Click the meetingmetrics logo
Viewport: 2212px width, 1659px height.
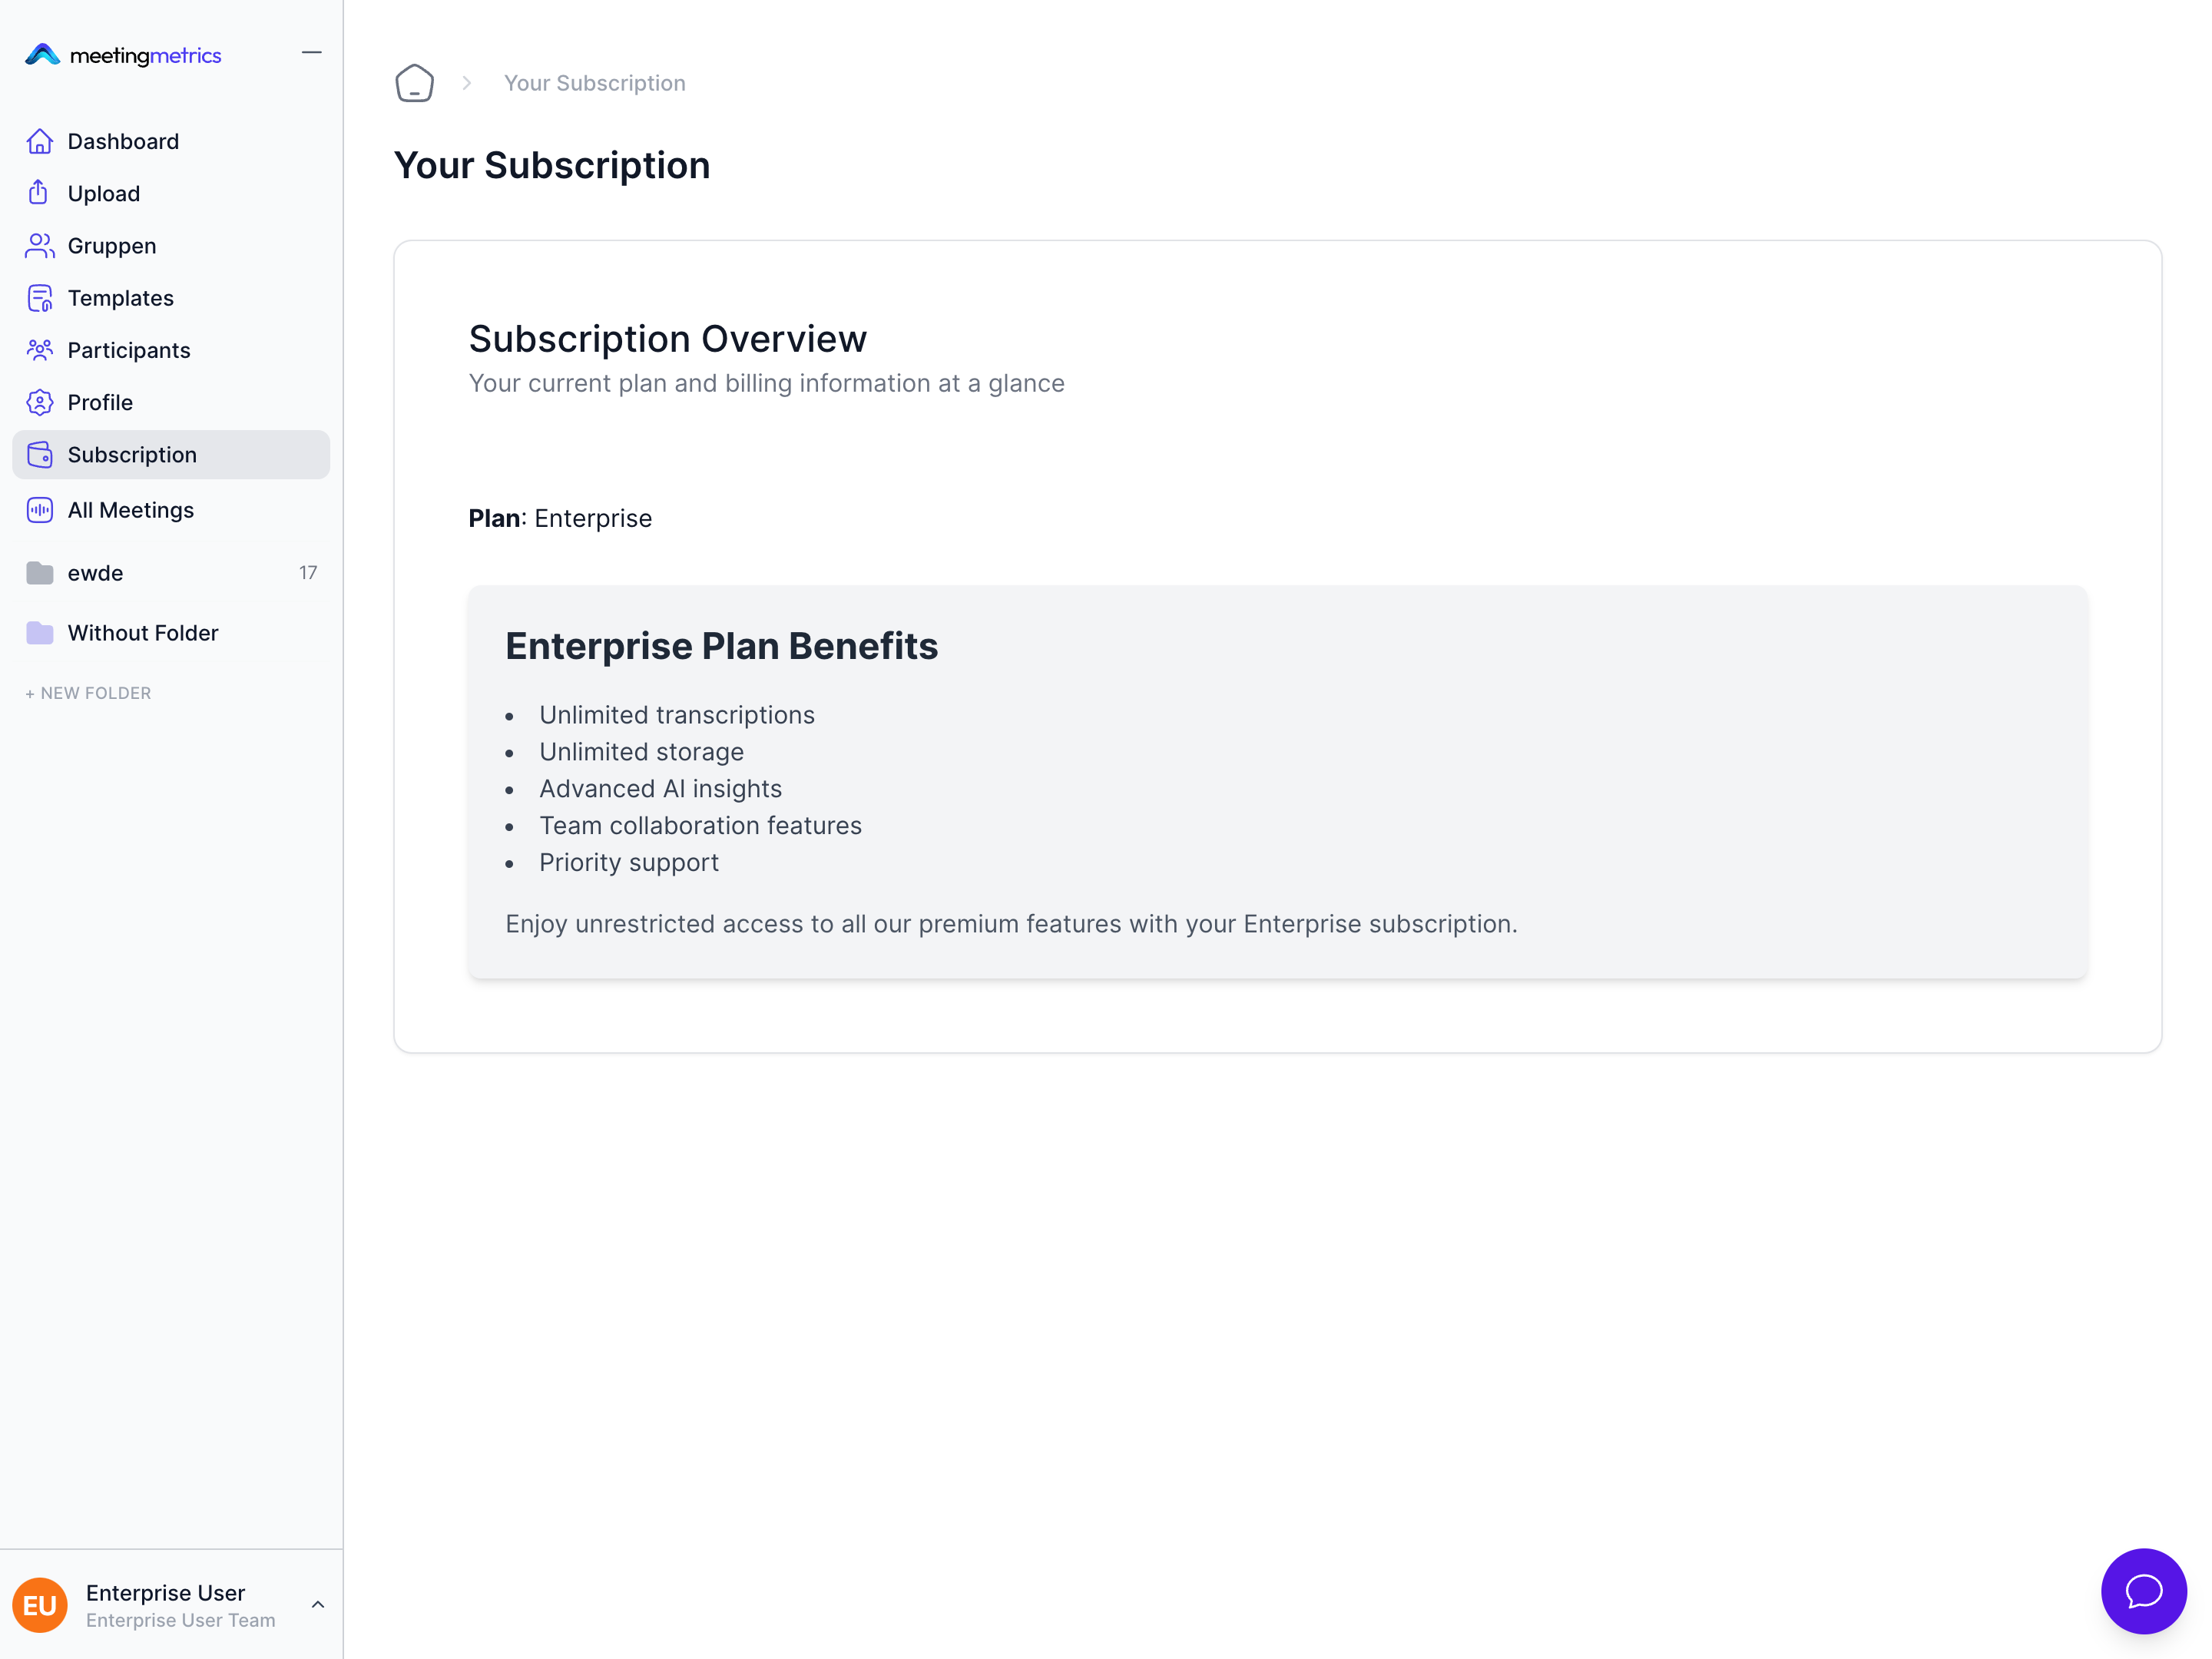coord(123,55)
